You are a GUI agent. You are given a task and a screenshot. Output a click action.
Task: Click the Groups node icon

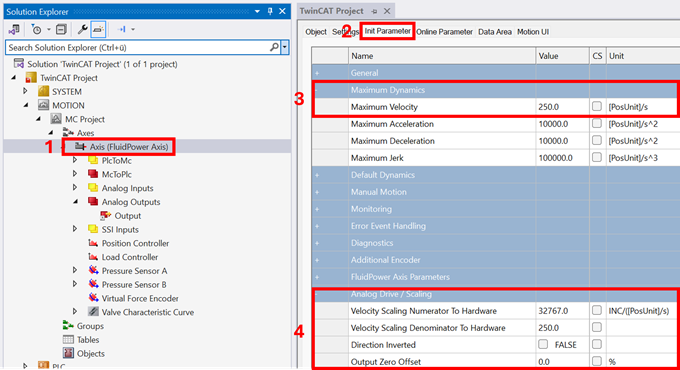68,326
